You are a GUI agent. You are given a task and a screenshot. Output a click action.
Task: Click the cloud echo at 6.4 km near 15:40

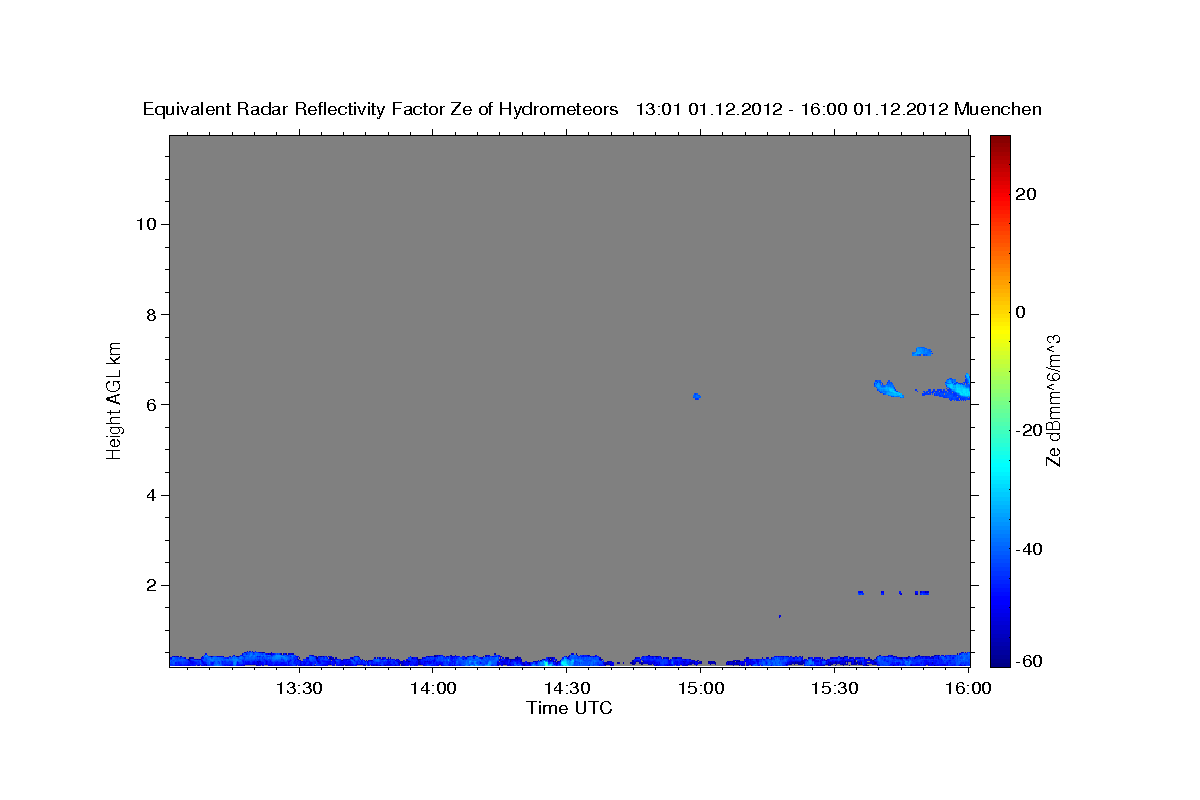pyautogui.click(x=887, y=388)
